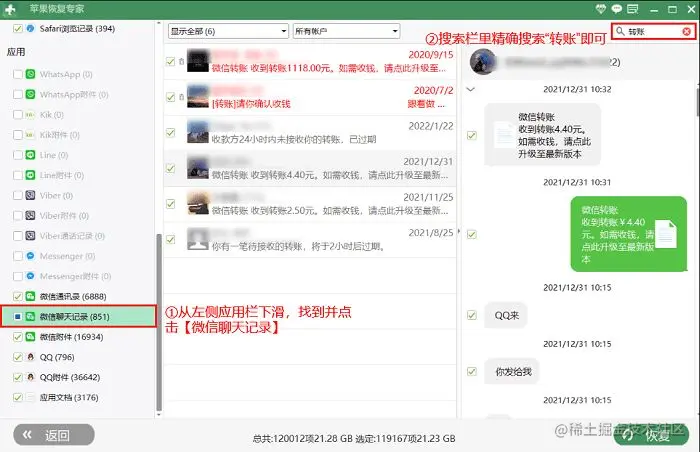
Task: Open the 所有账户 account dropdown
Action: tap(346, 31)
